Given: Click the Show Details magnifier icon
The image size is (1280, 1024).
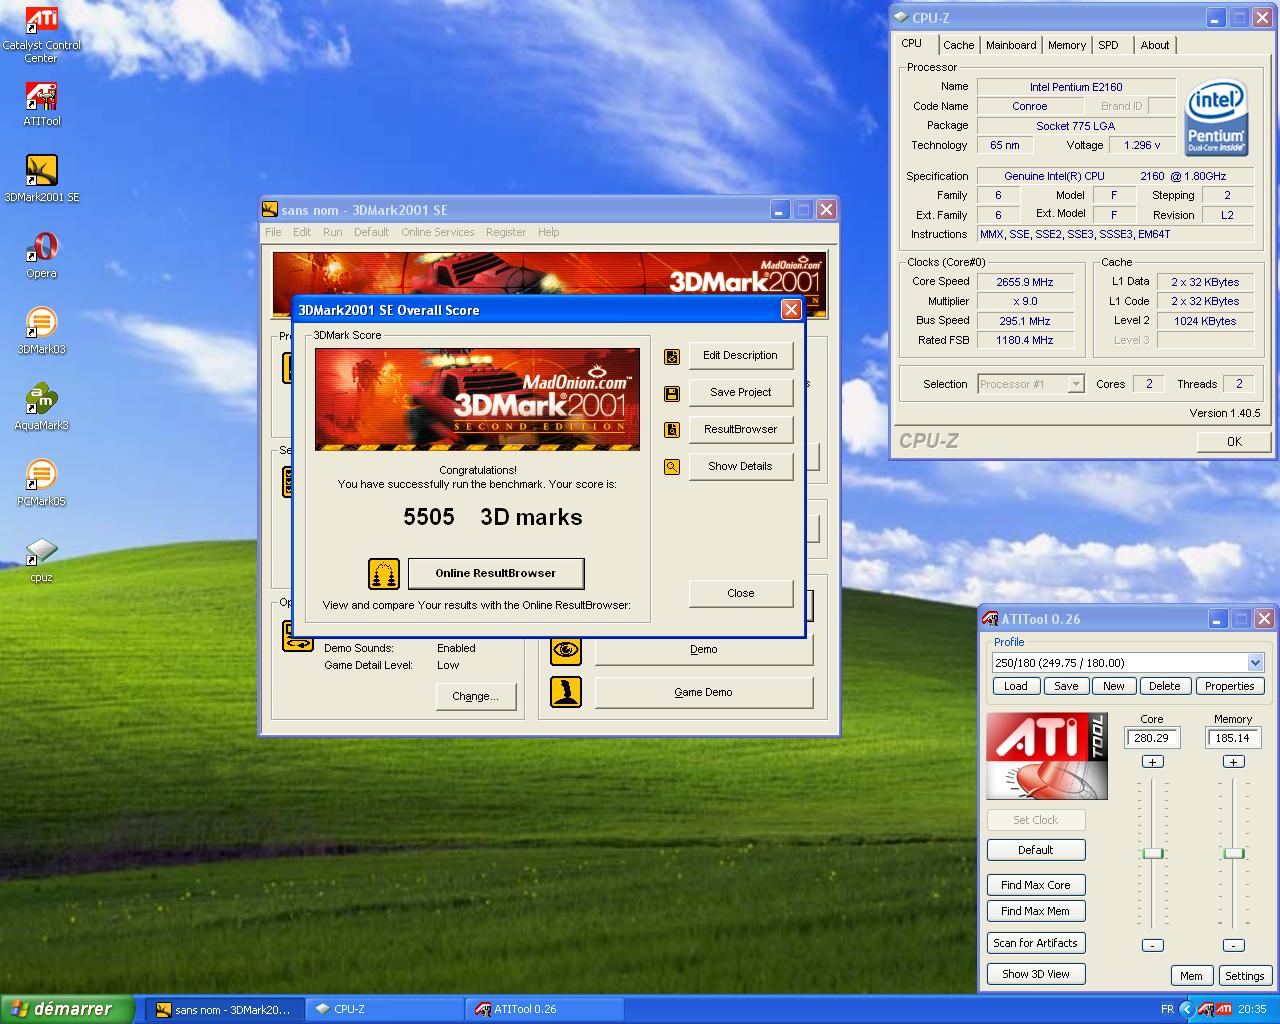Looking at the screenshot, I should pyautogui.click(x=672, y=467).
